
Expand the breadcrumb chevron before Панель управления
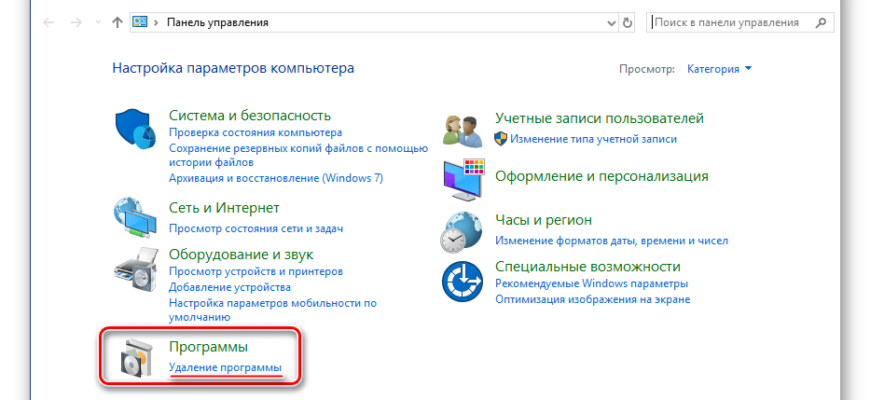point(156,23)
